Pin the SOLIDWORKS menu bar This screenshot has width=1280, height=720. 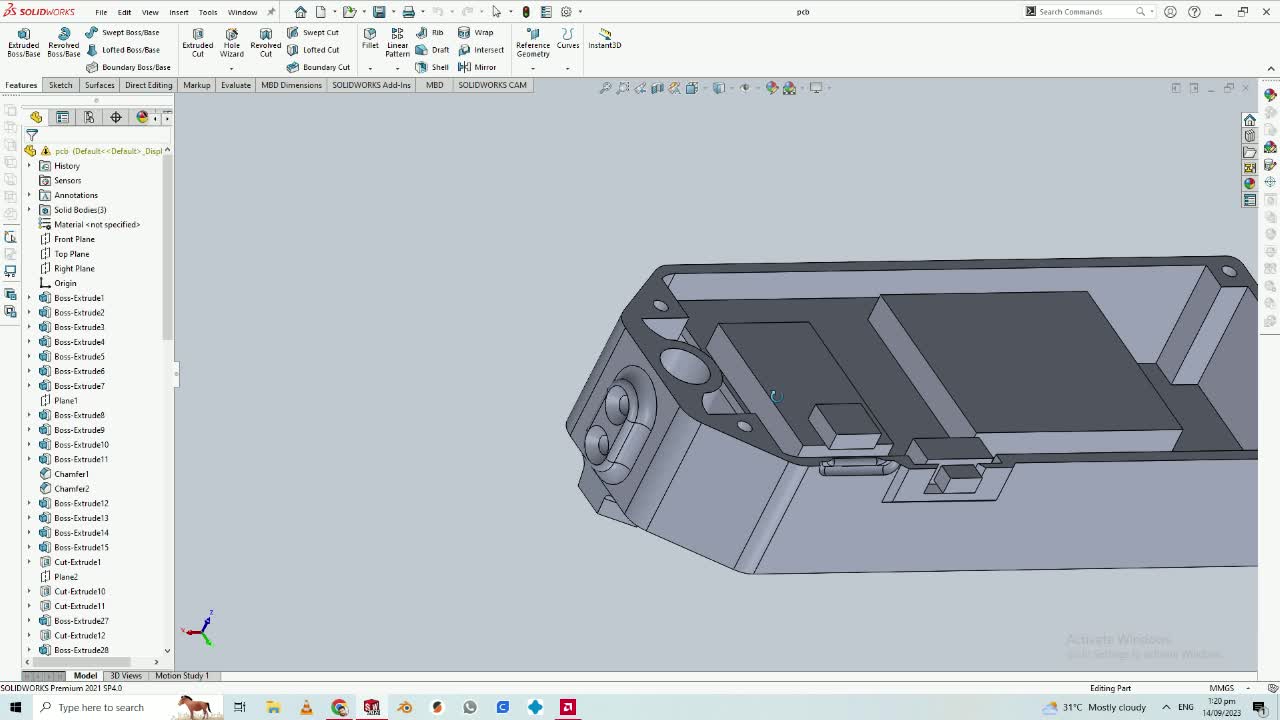[x=270, y=12]
